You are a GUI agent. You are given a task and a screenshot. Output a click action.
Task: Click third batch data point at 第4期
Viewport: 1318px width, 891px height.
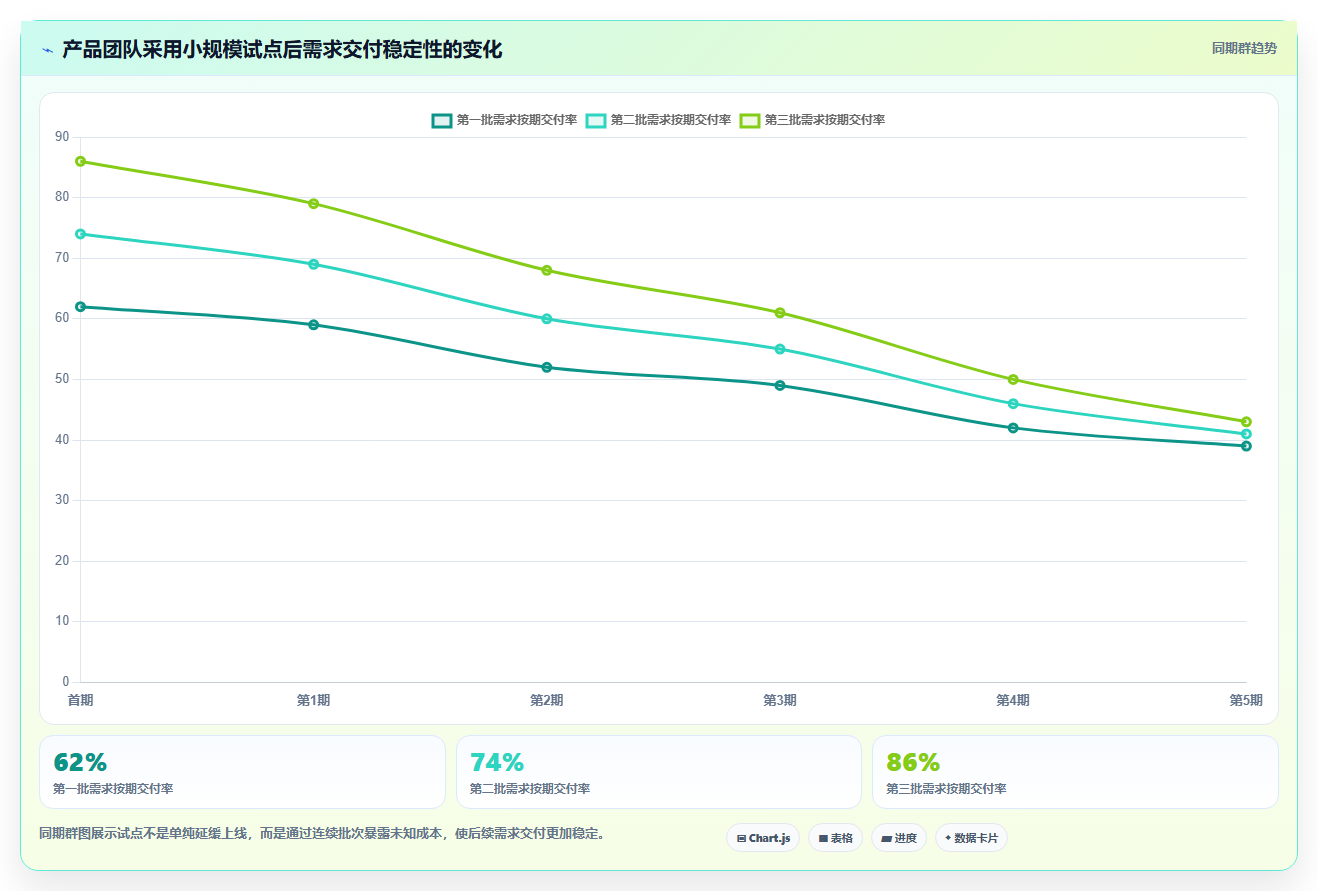(x=1013, y=379)
